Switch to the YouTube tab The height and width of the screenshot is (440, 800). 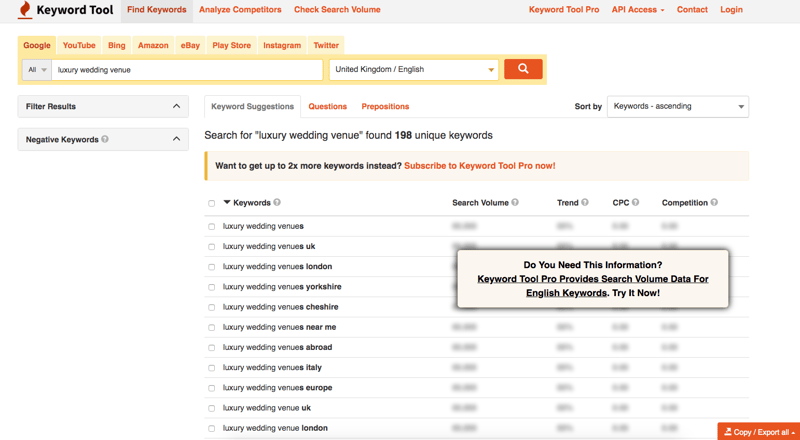pyautogui.click(x=79, y=45)
